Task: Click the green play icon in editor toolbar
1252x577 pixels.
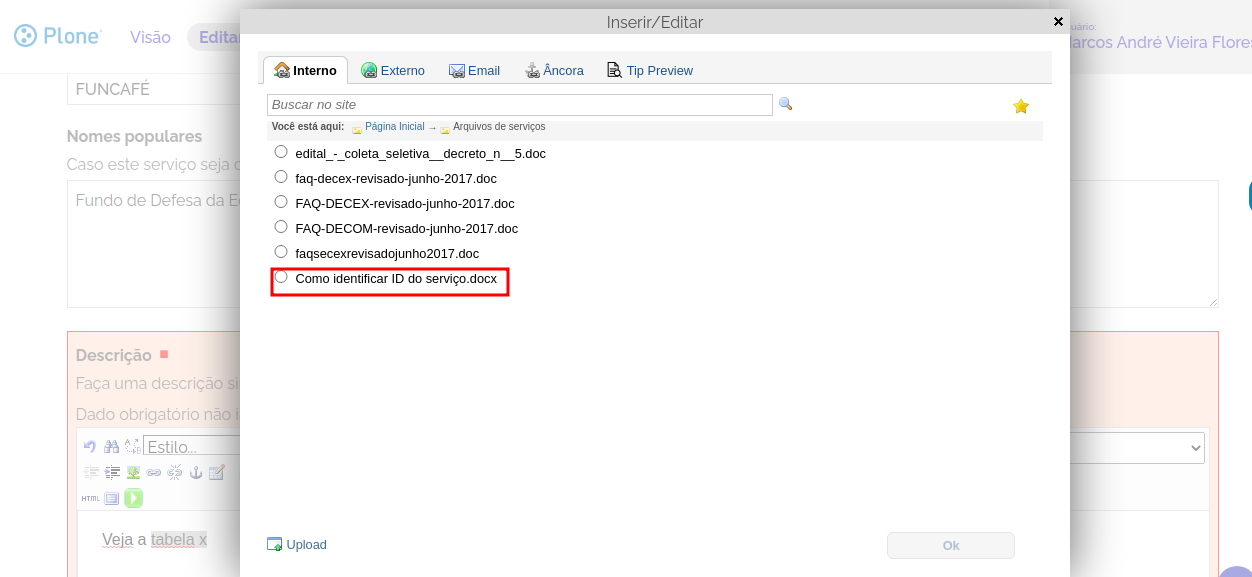Action: click(133, 498)
